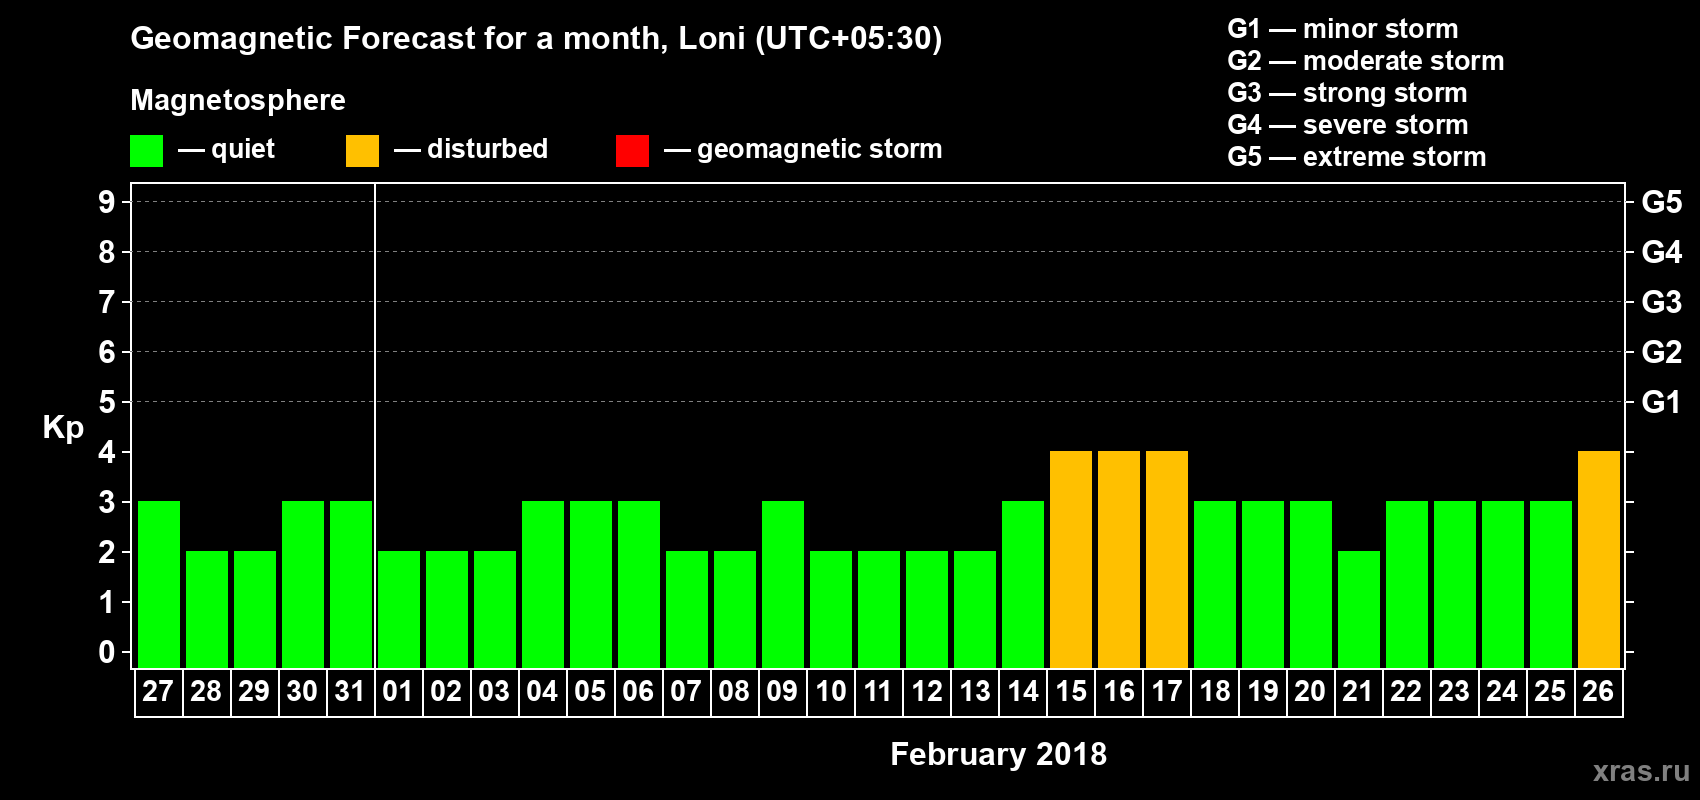Click the date label '05' on the axis
Screen dimensions: 1700x800
click(x=590, y=692)
